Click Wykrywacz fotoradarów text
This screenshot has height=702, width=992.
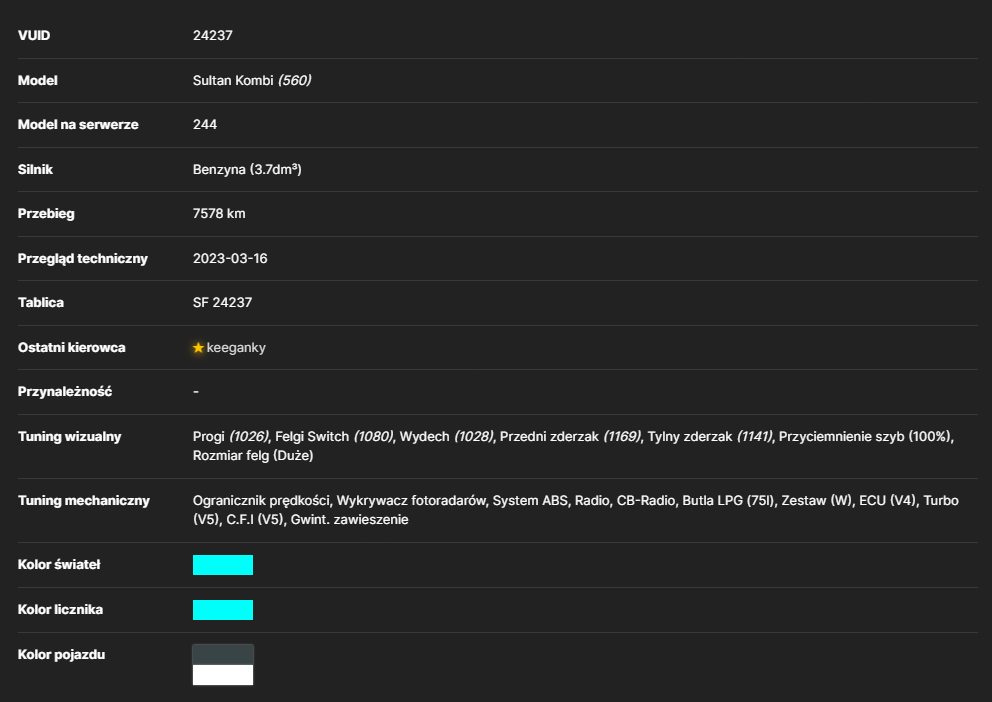(x=411, y=500)
